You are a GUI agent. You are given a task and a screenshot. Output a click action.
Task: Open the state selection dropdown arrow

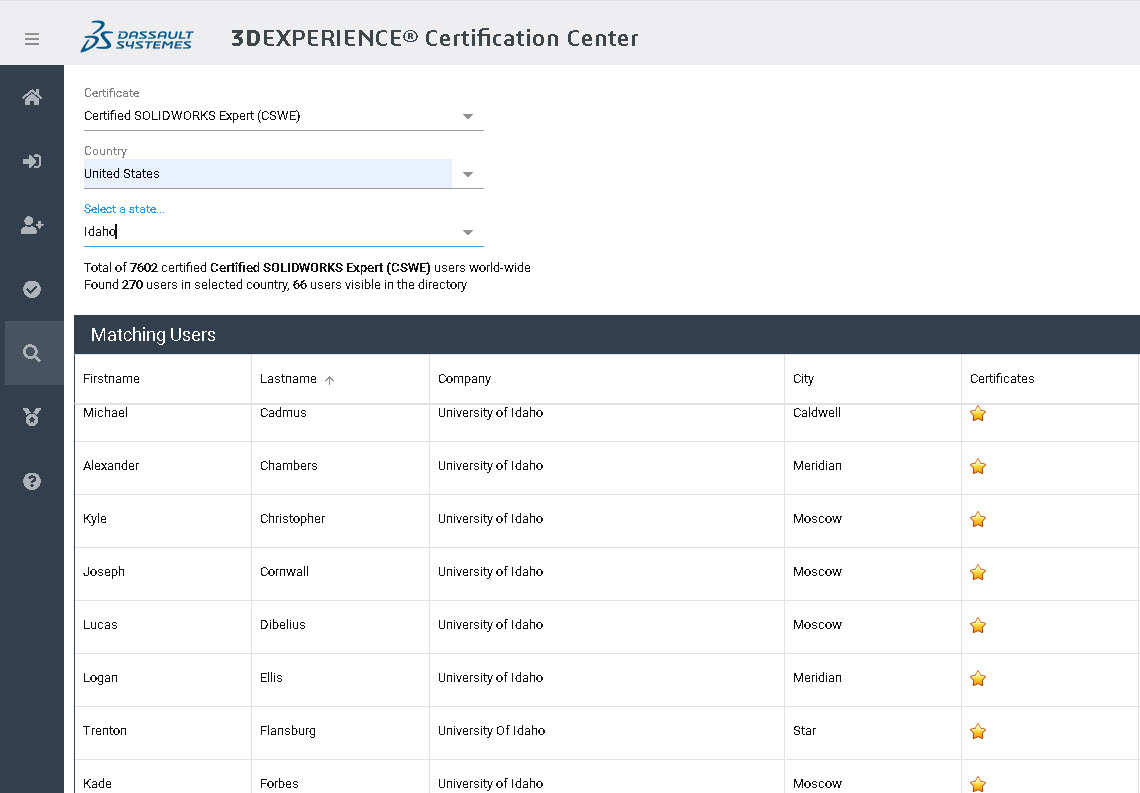[x=467, y=233]
